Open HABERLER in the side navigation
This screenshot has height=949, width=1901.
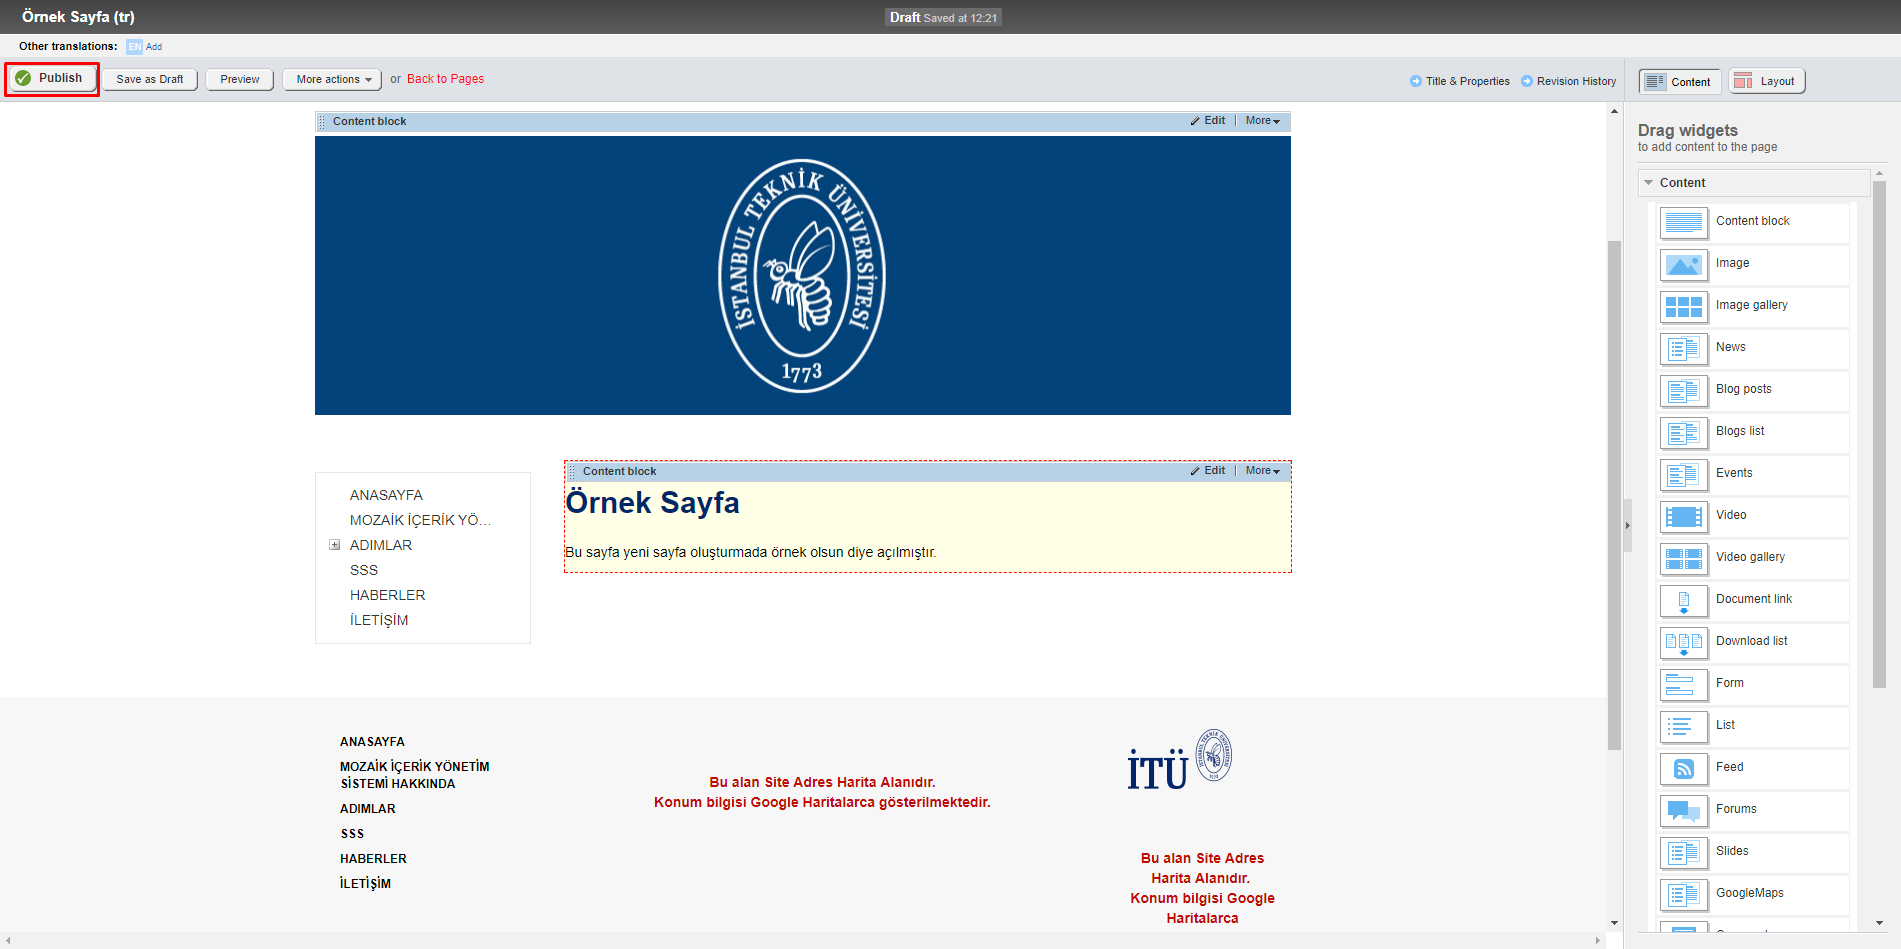click(x=387, y=595)
